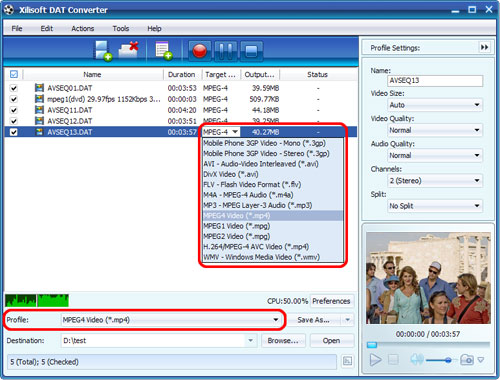
Task: Select MP3 - MPEG Layer-3 Audio format
Action: [x=273, y=205]
